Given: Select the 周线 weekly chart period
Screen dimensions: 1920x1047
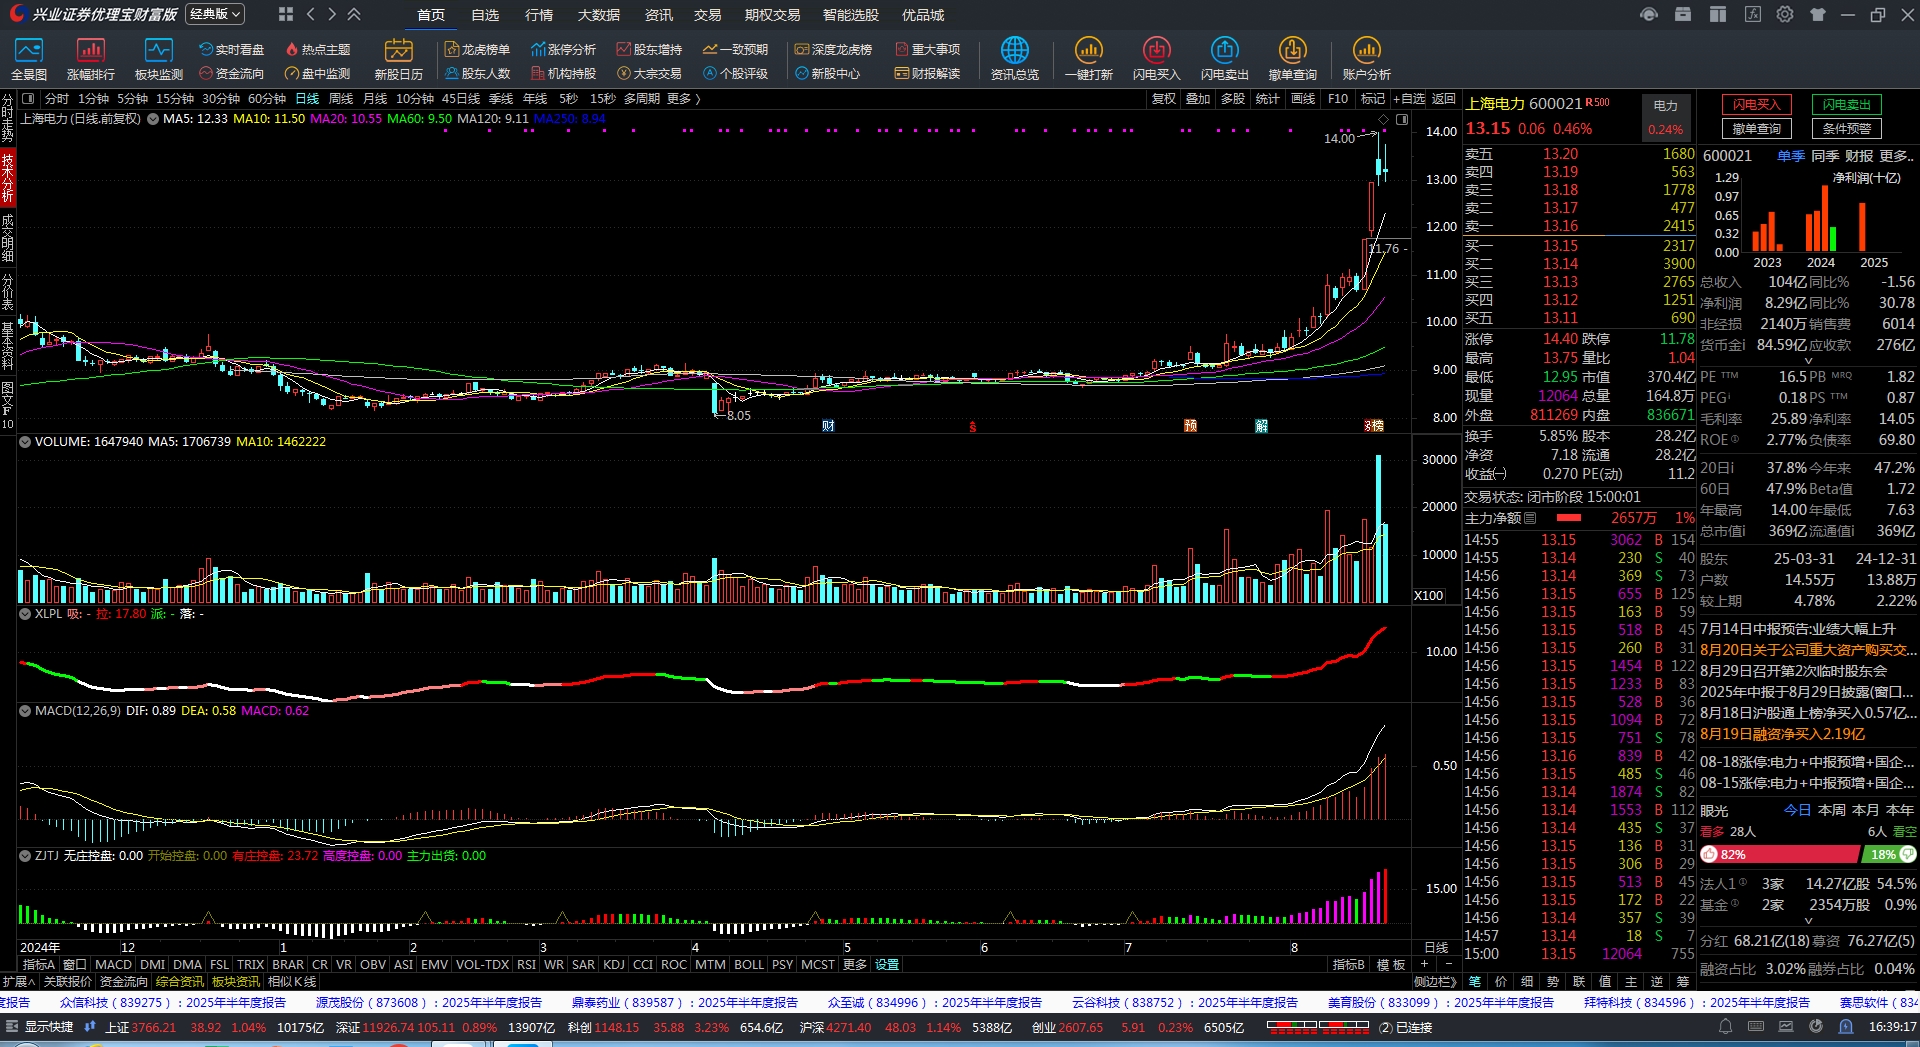Looking at the screenshot, I should [341, 99].
